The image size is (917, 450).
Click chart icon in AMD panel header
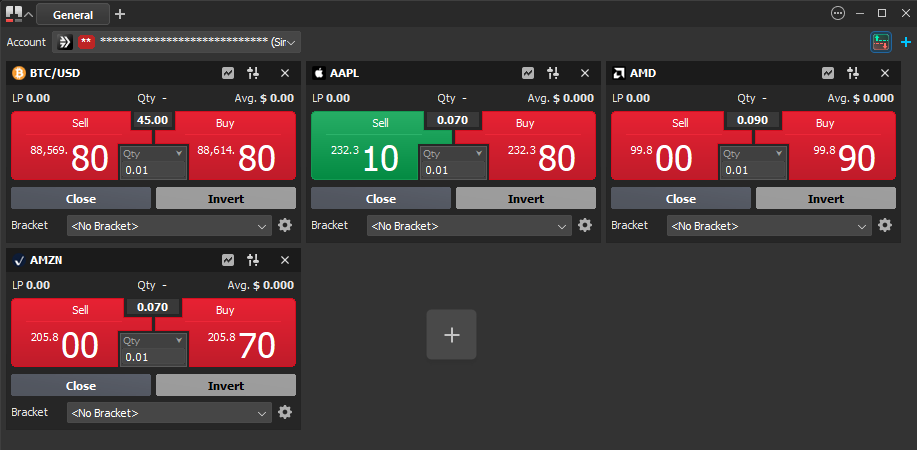828,73
